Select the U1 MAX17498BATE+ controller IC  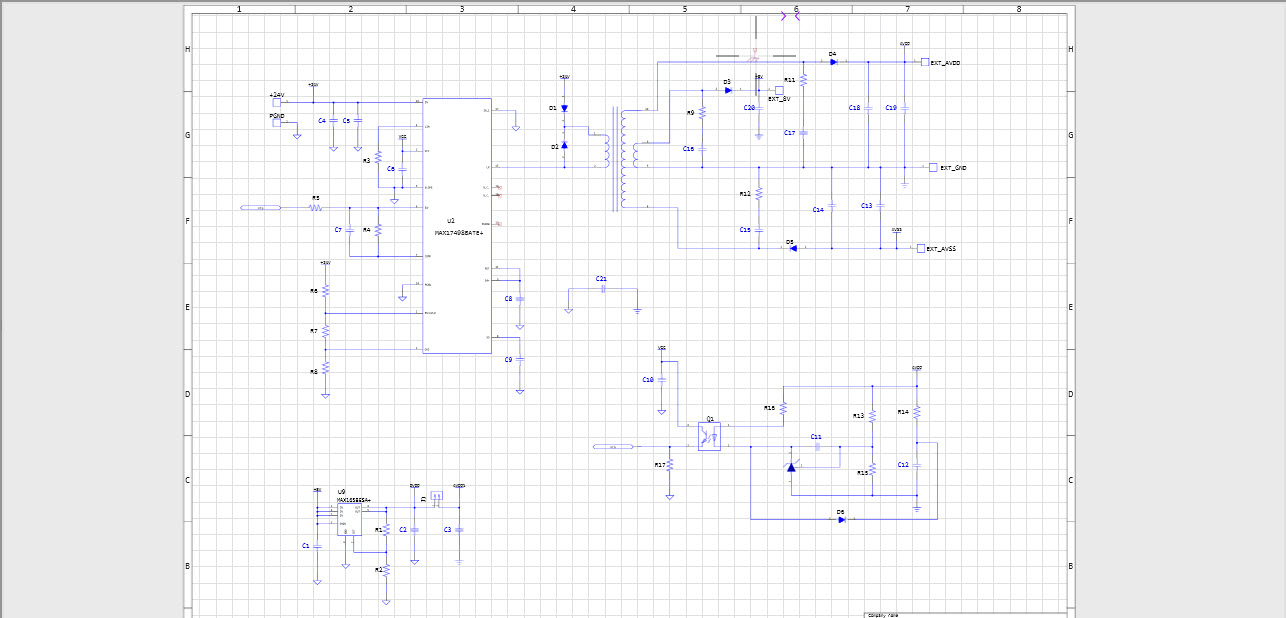pos(457,225)
